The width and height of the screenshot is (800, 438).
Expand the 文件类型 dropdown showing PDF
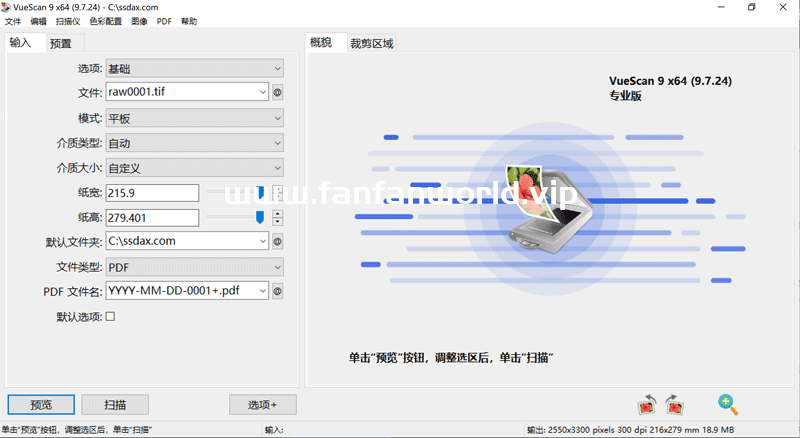pyautogui.click(x=194, y=267)
